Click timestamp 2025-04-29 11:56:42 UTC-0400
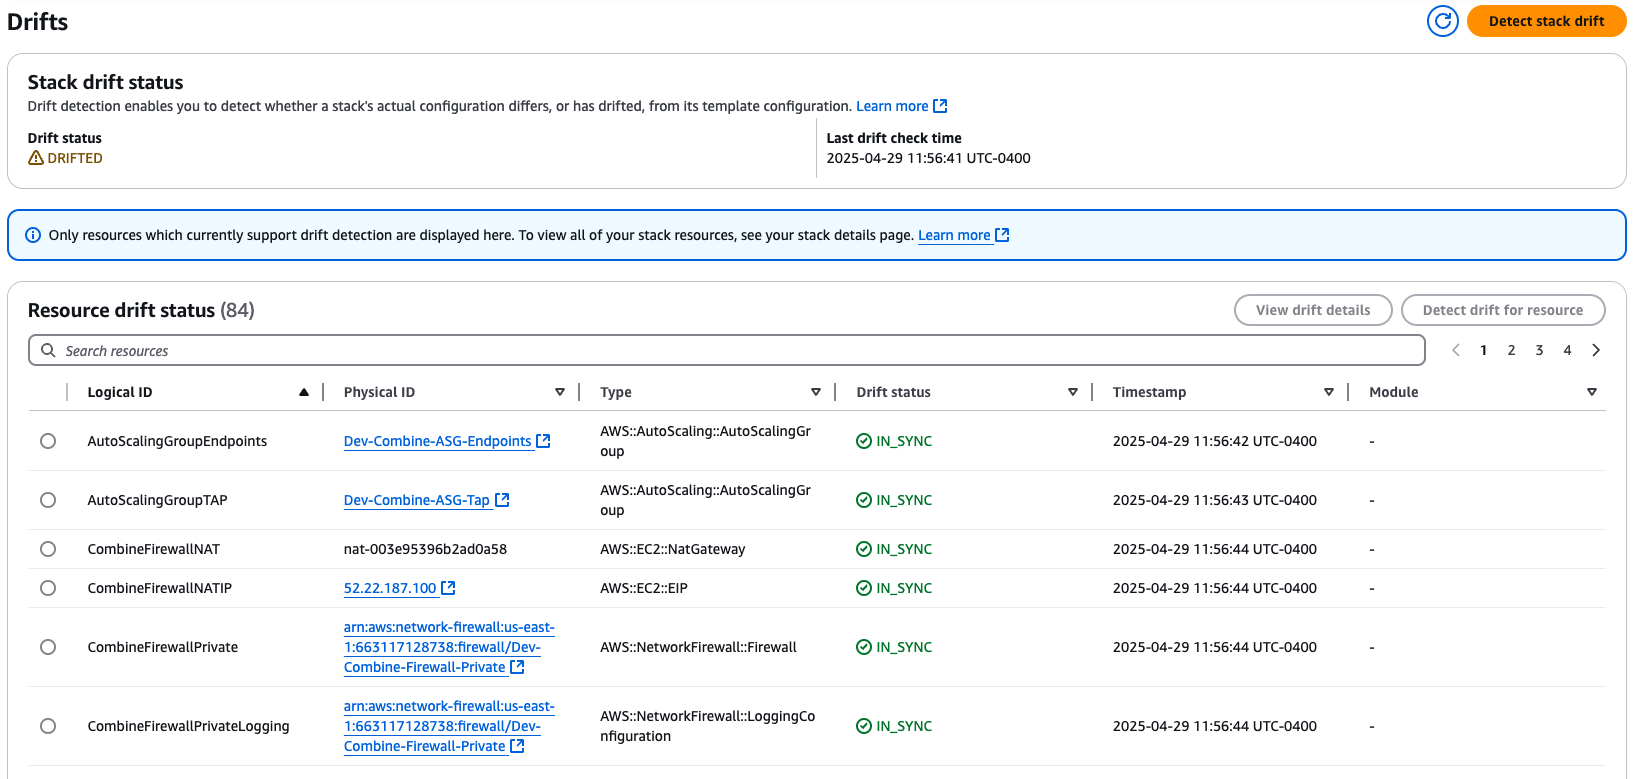 pyautogui.click(x=1215, y=441)
